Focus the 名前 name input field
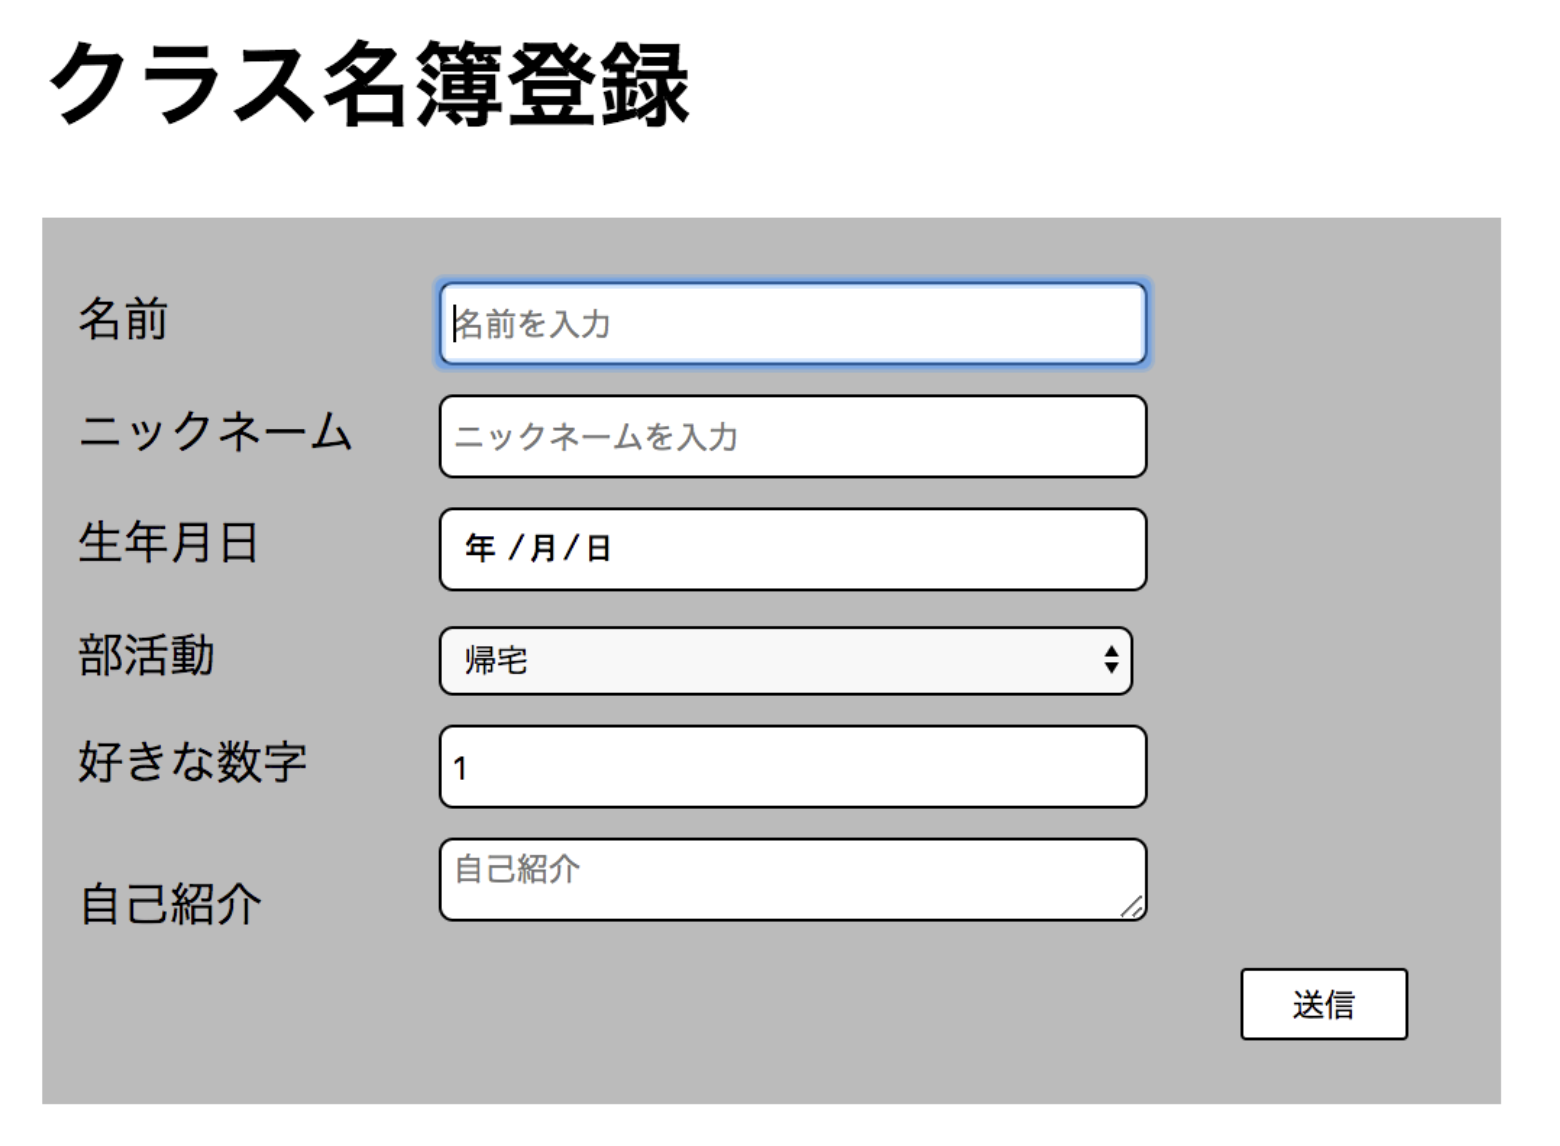Screen dimensions: 1560x1146 point(790,324)
